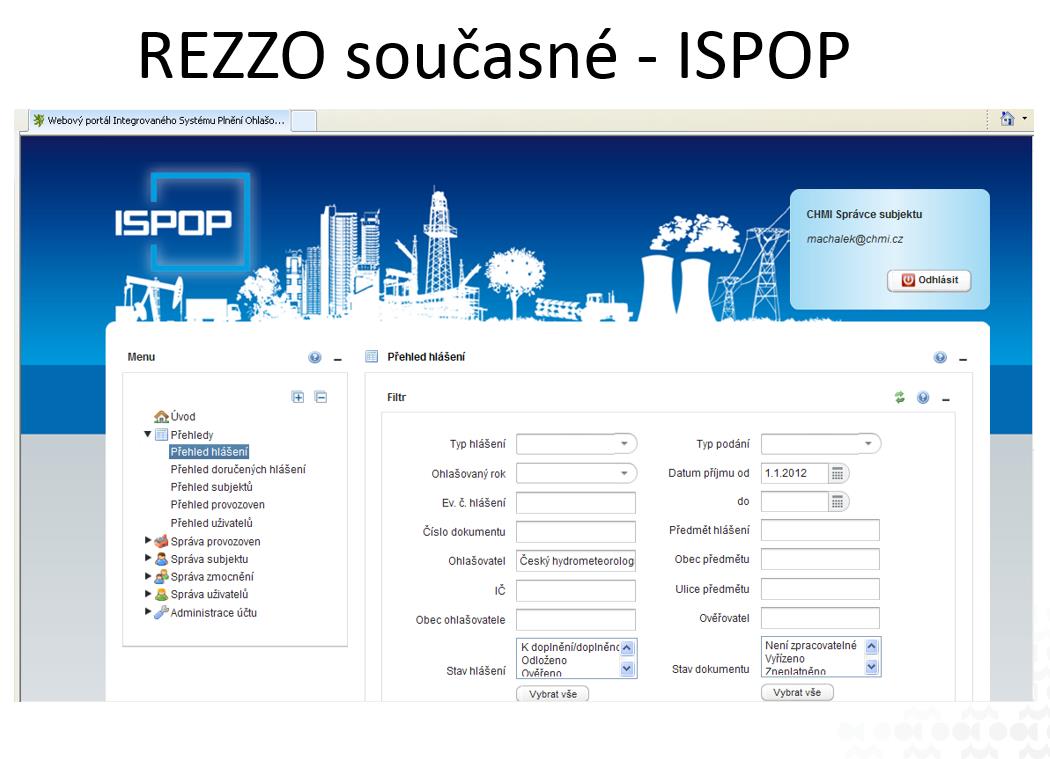Click the Ověřovatel input field
Viewport: 1050px width, 759px height.
820,618
